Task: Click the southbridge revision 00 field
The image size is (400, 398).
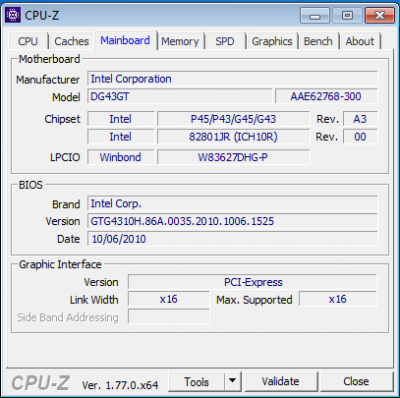Action: coord(360,137)
